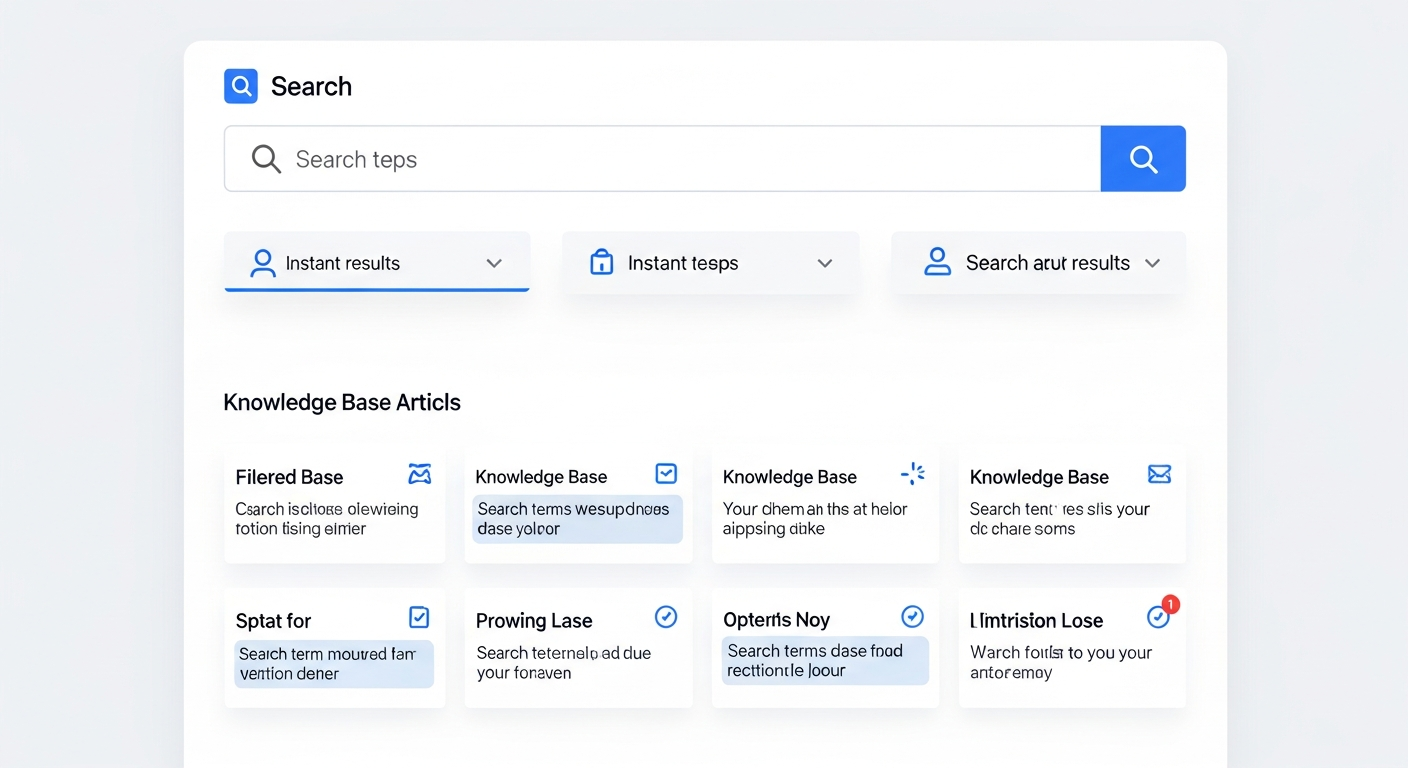1408x768 pixels.
Task: Select the person icon beside Instant results
Action: 262,262
